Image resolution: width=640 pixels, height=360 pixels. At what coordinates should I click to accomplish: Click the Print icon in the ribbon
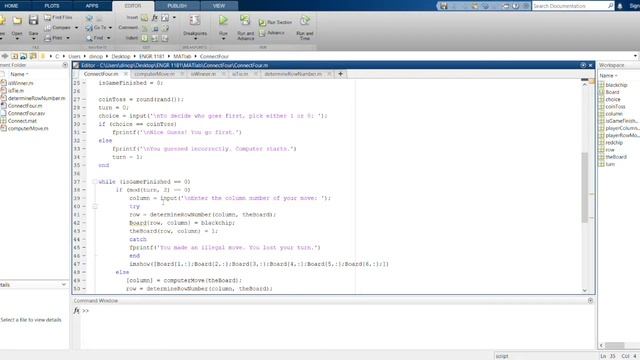point(48,38)
